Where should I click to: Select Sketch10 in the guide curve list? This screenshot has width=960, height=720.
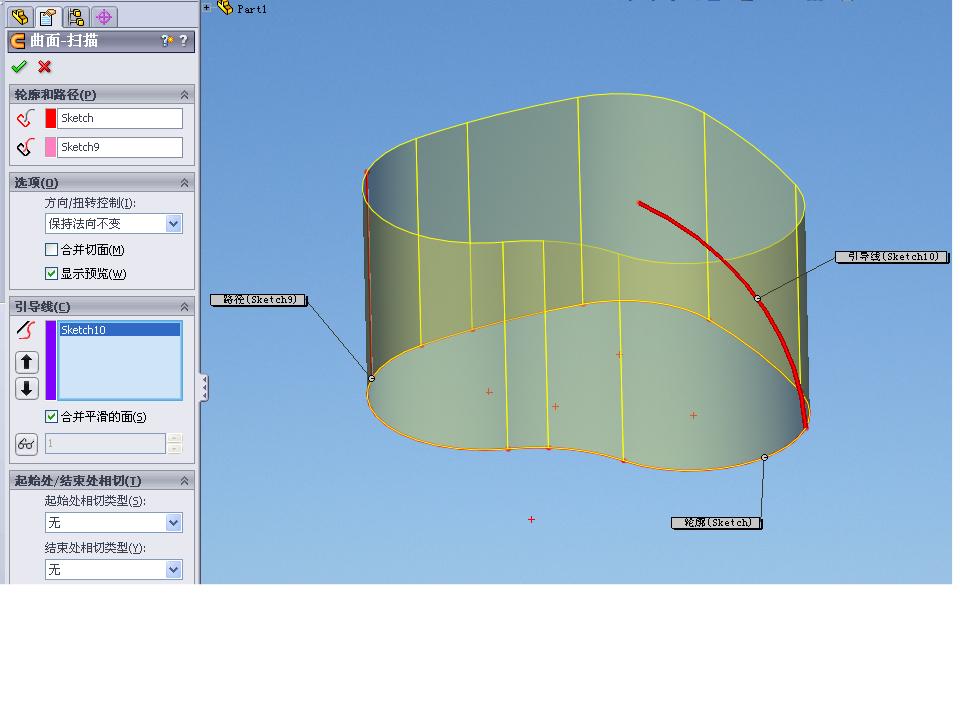120,330
